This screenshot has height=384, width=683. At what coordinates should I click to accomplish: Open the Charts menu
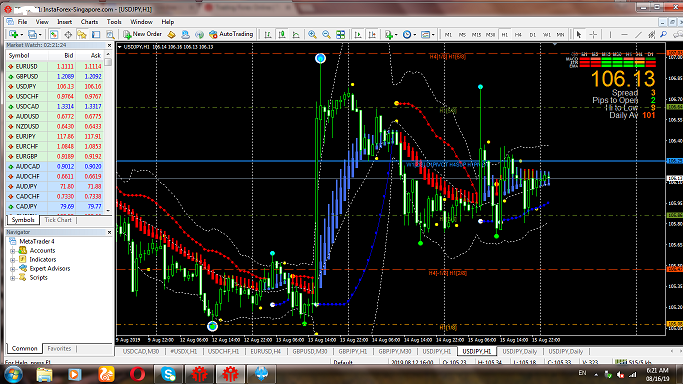tap(89, 22)
